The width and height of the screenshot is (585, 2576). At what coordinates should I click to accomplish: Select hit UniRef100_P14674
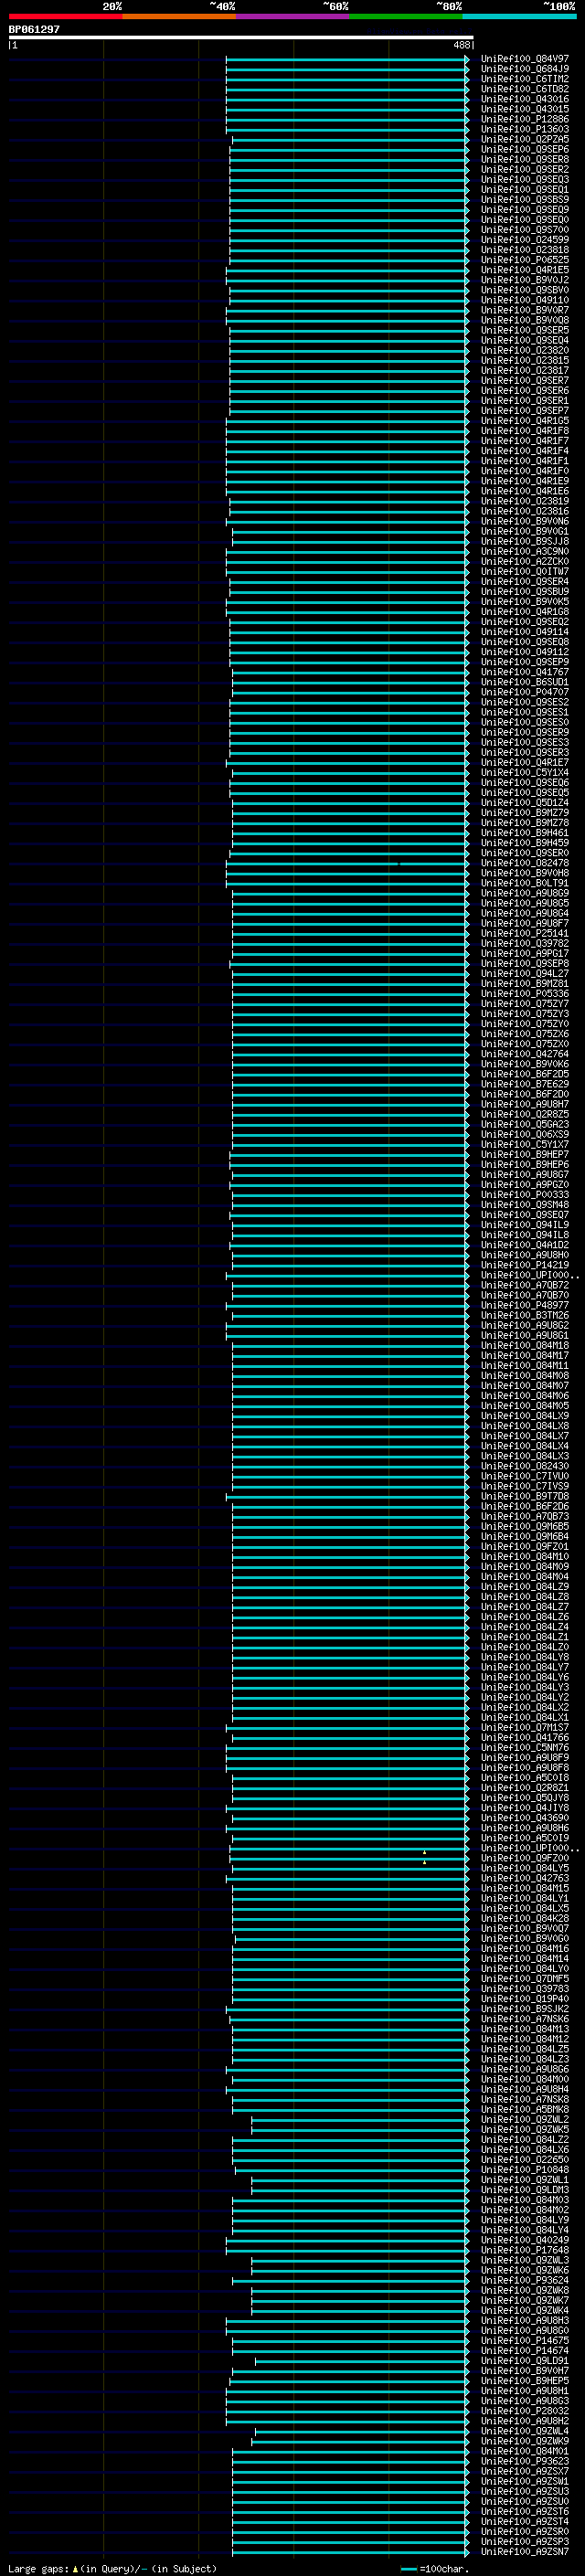tap(525, 2351)
